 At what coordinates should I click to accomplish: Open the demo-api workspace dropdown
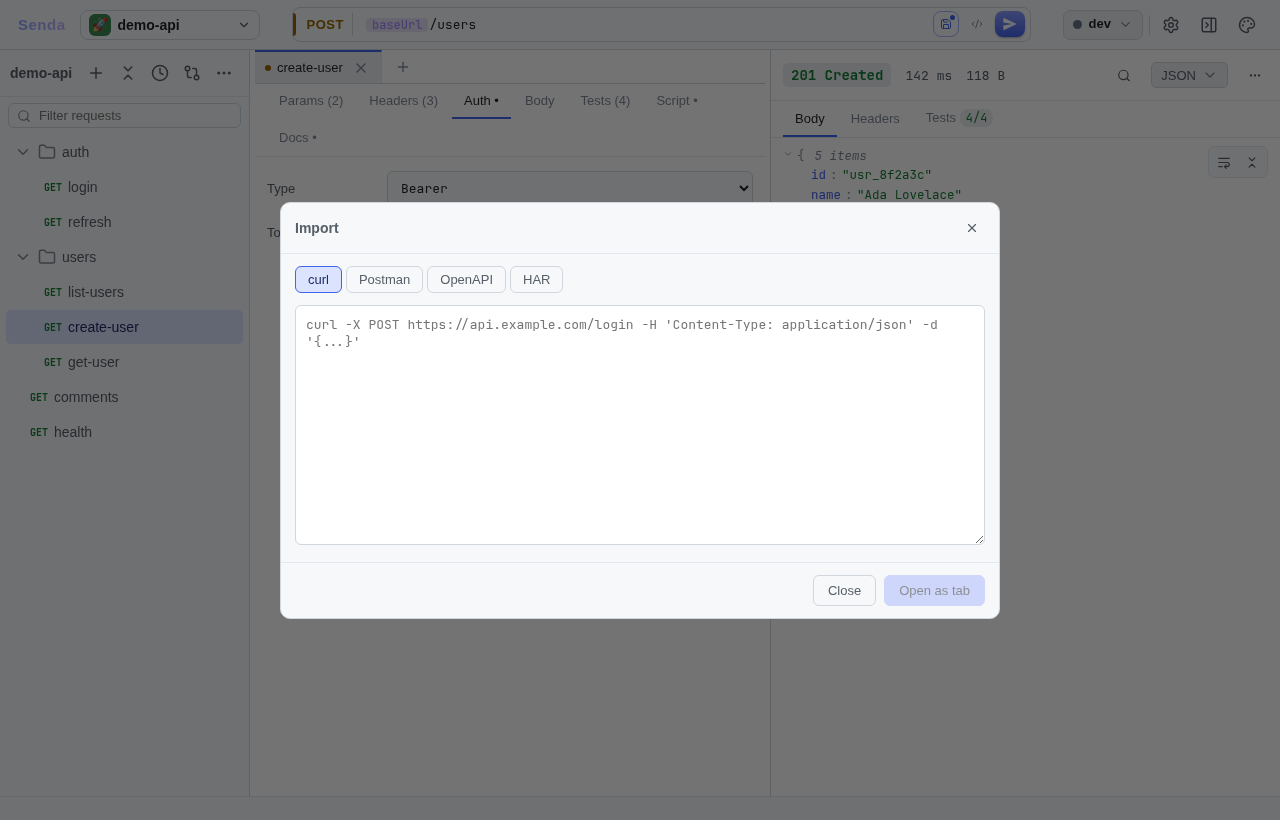[170, 25]
